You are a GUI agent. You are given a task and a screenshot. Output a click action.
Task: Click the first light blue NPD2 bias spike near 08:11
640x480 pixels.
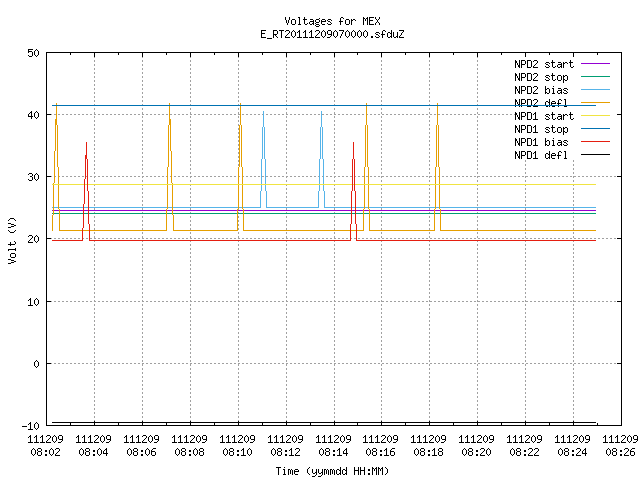coord(264,159)
